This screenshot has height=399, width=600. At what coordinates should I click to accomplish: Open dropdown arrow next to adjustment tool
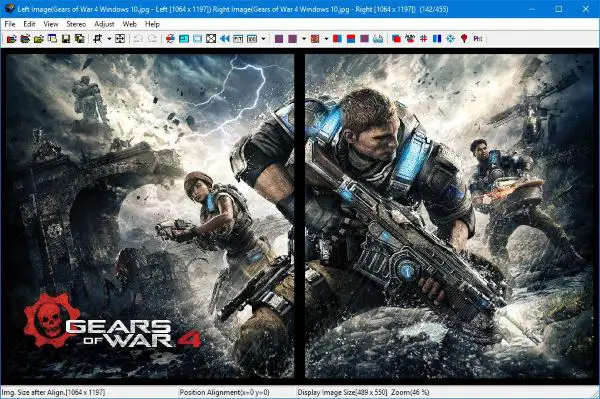point(109,39)
